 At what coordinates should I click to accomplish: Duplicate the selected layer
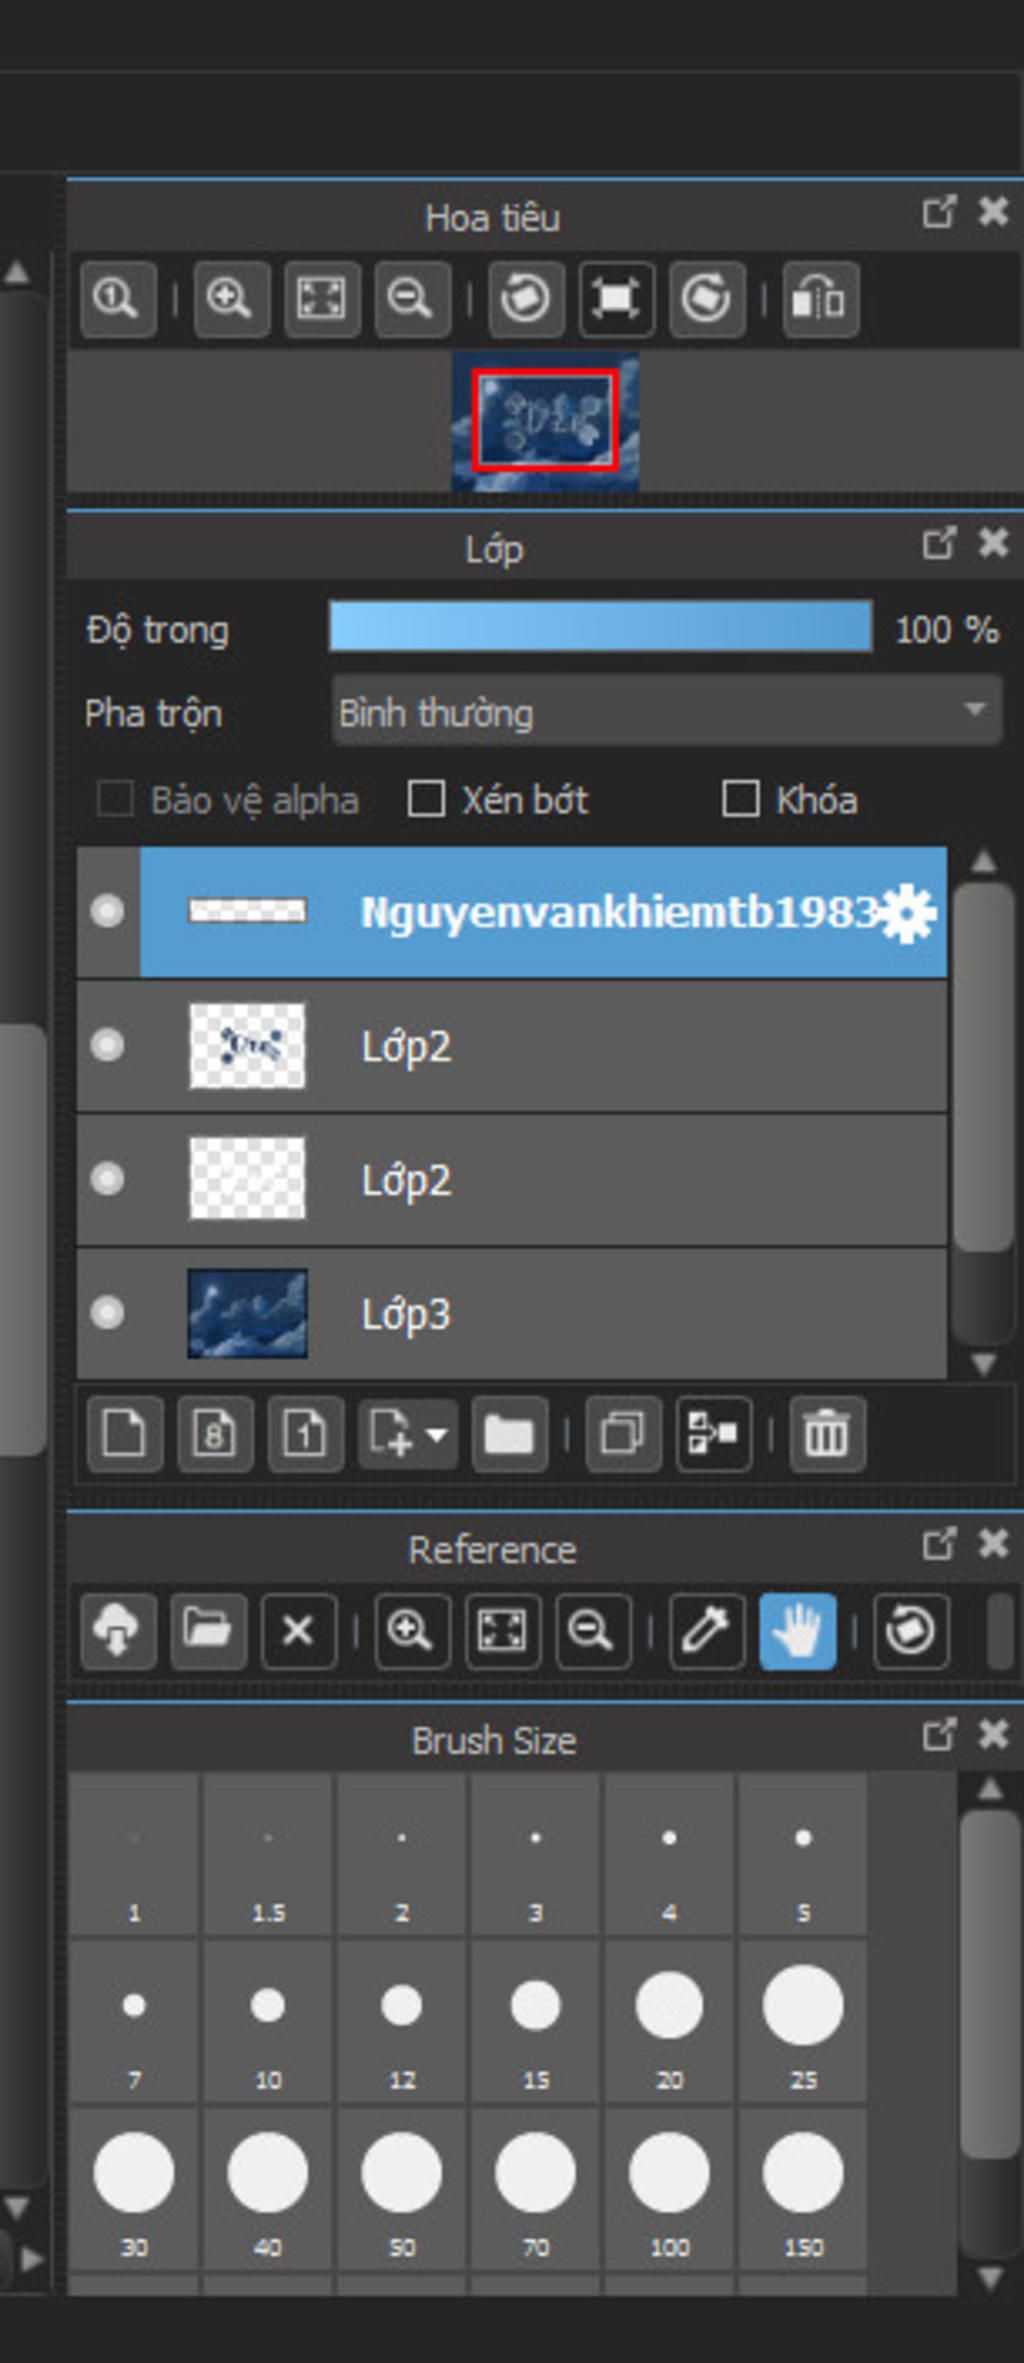tap(622, 1435)
